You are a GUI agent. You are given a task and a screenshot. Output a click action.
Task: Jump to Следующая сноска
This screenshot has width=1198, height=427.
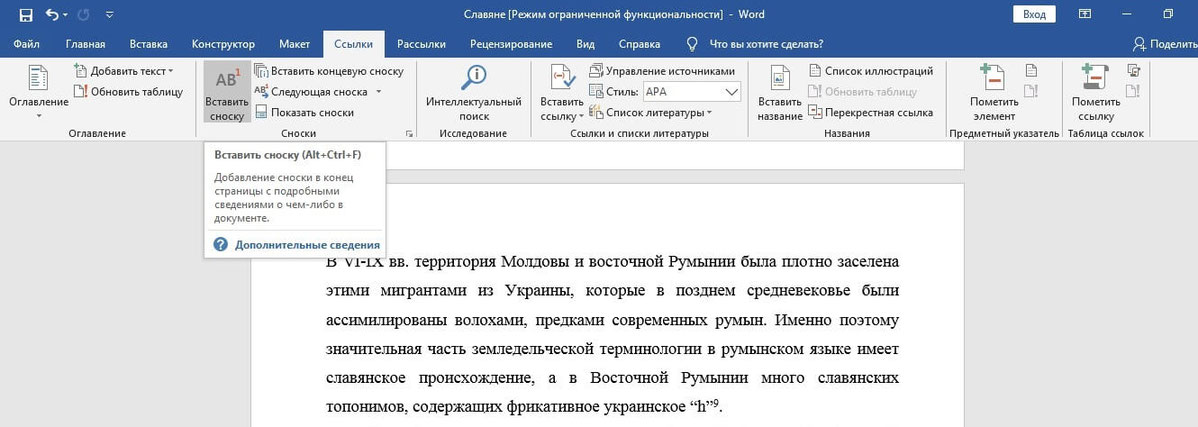tap(312, 92)
